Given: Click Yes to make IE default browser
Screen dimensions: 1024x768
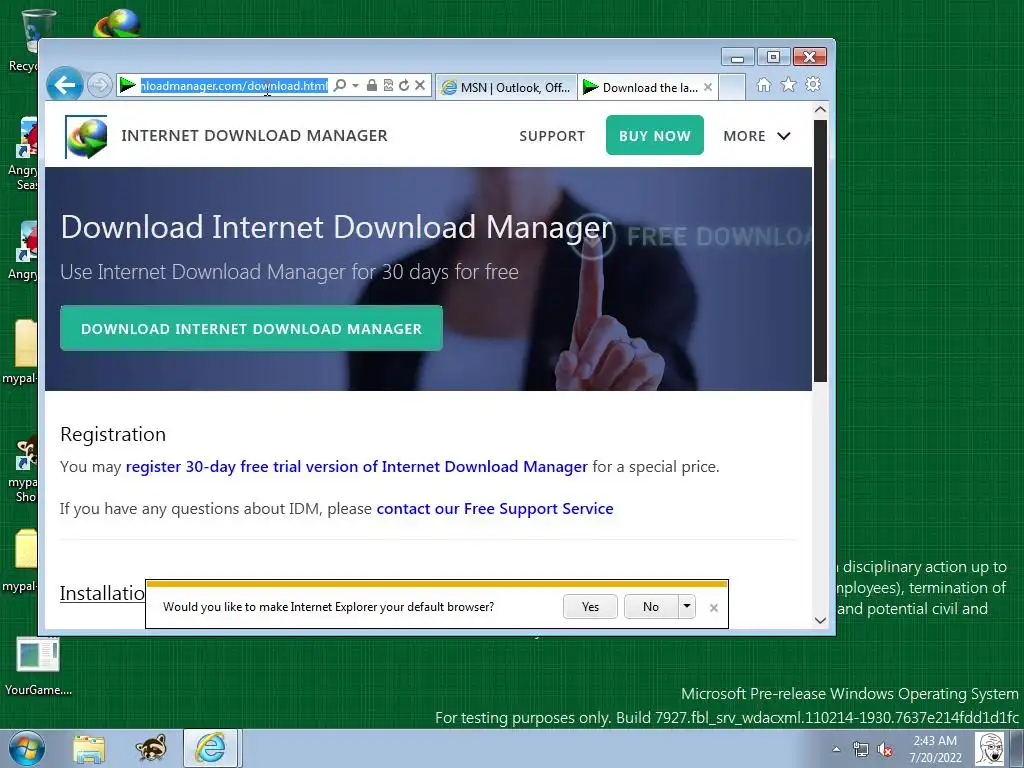Looking at the screenshot, I should [590, 607].
